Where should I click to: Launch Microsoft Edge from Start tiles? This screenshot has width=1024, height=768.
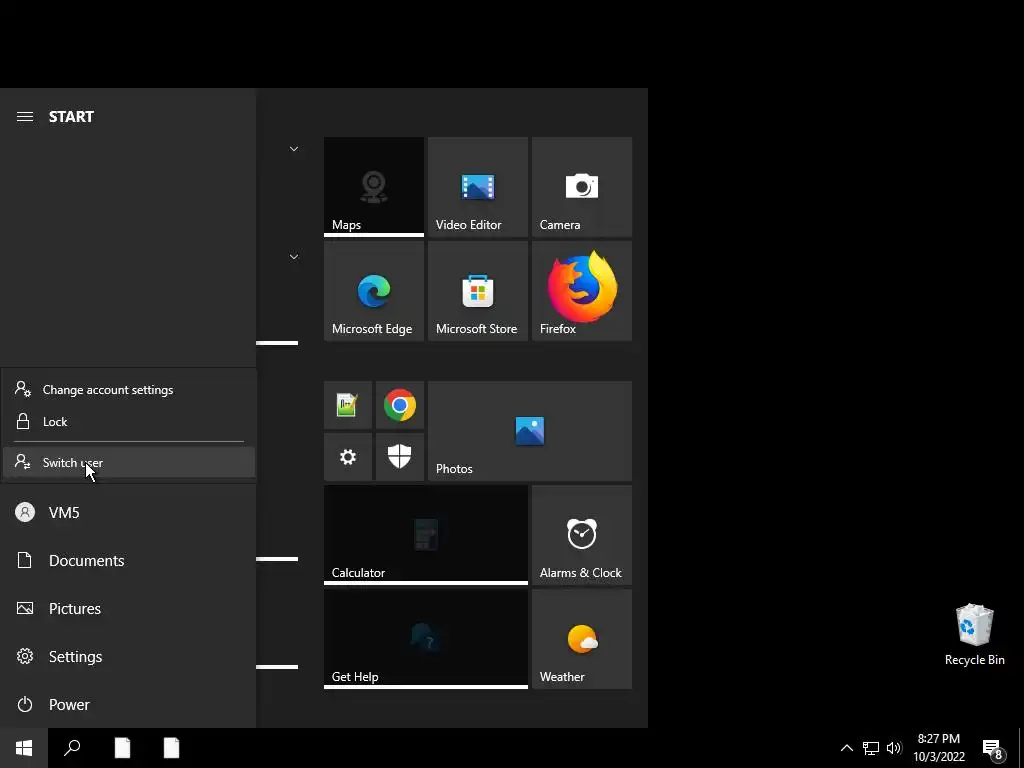click(374, 291)
